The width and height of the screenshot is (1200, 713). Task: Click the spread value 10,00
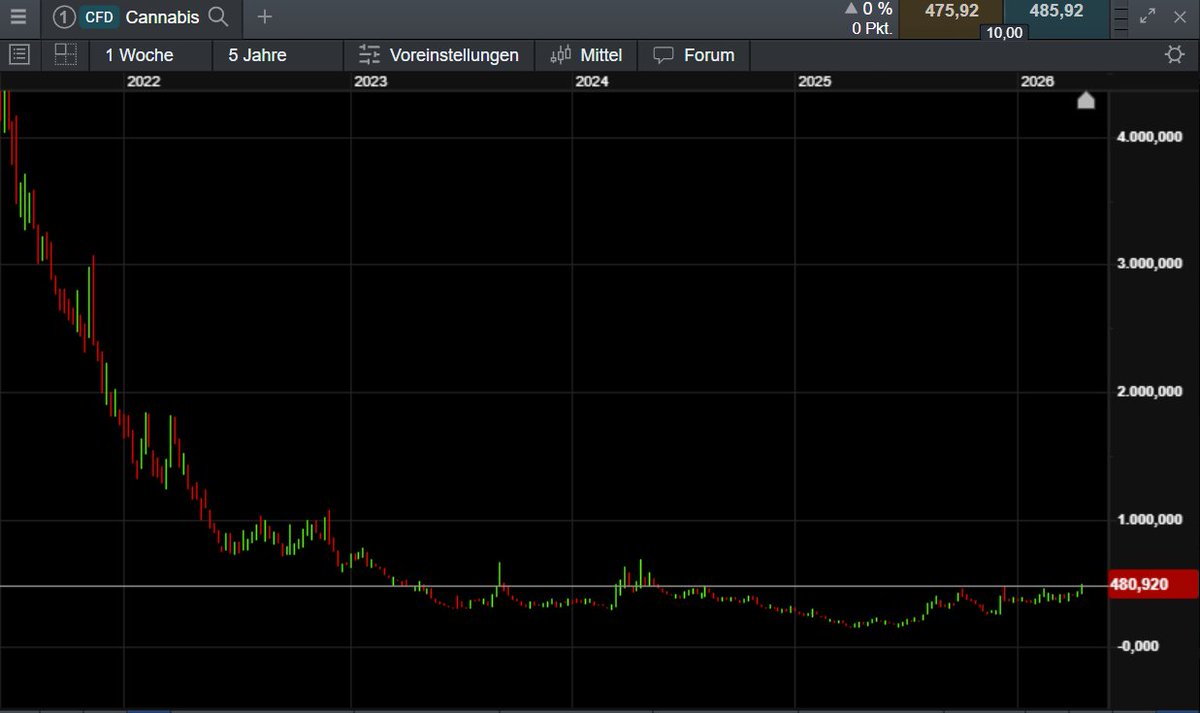click(1004, 32)
